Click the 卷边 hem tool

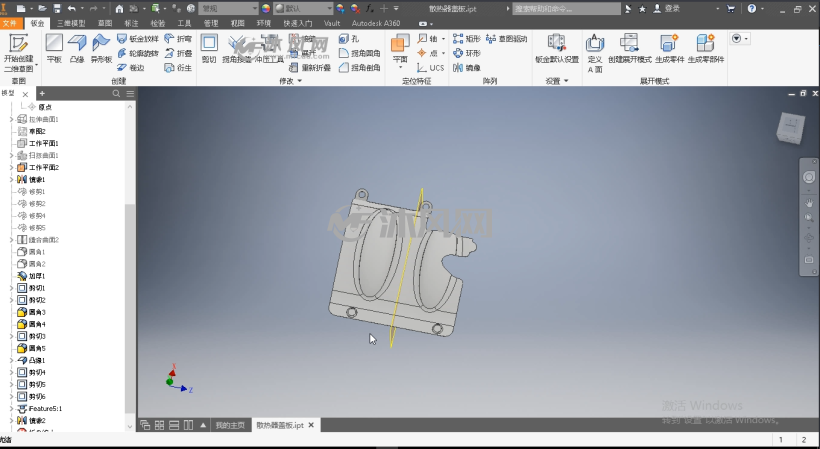coord(131,67)
